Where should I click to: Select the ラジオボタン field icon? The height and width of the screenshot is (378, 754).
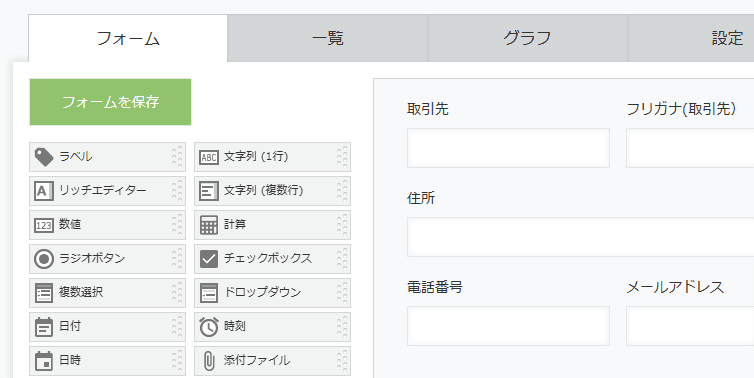pyautogui.click(x=44, y=259)
